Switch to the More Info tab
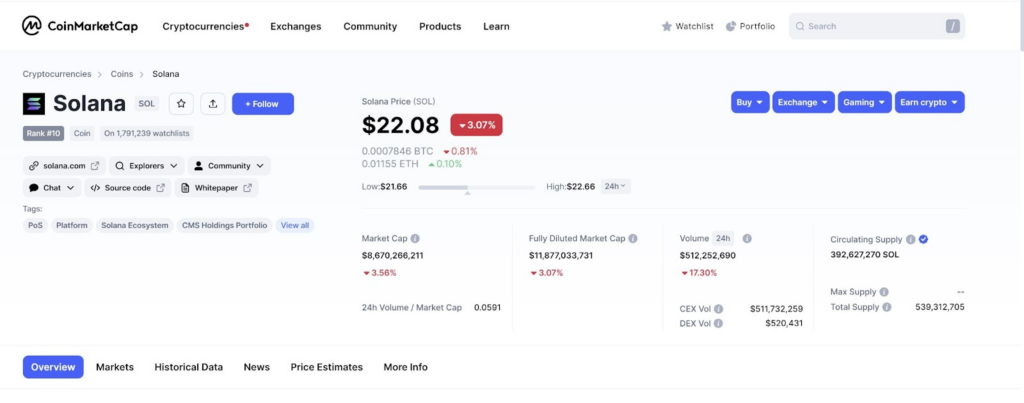 (x=406, y=367)
